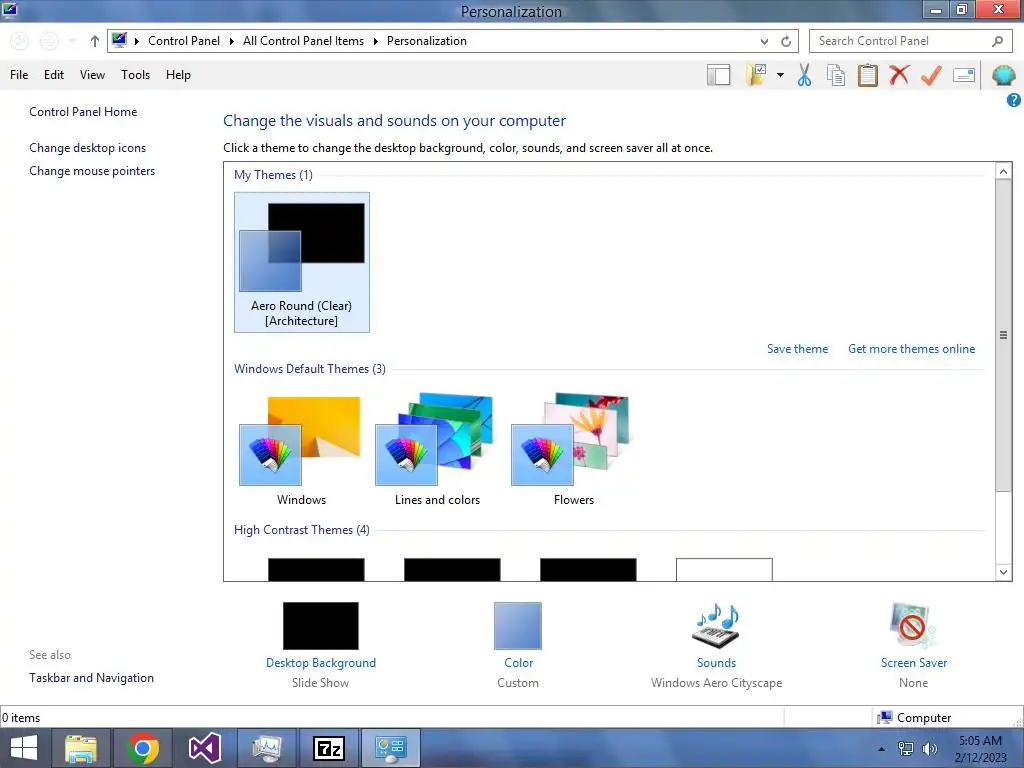This screenshot has width=1024, height=768.
Task: Click the Forward navigation arrow
Action: click(49, 41)
